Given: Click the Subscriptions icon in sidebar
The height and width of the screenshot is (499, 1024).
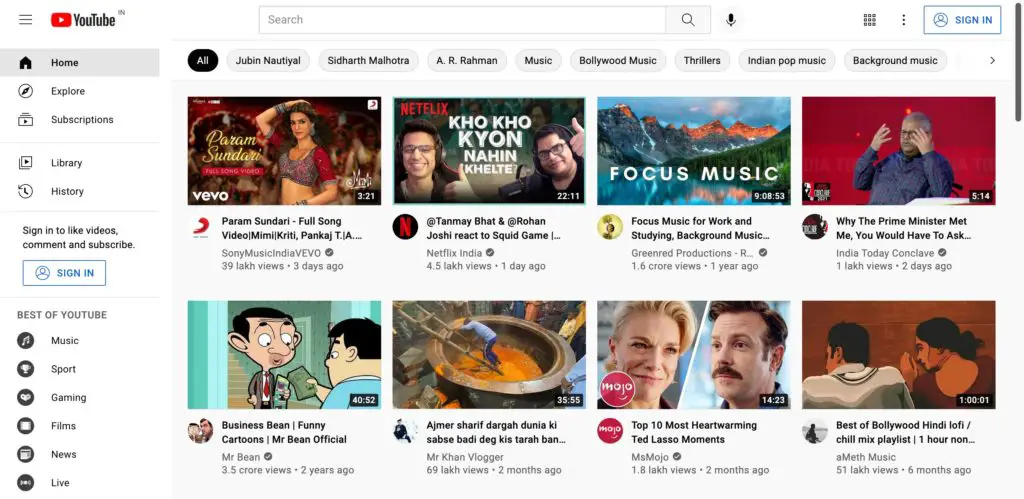Looking at the screenshot, I should [25, 120].
